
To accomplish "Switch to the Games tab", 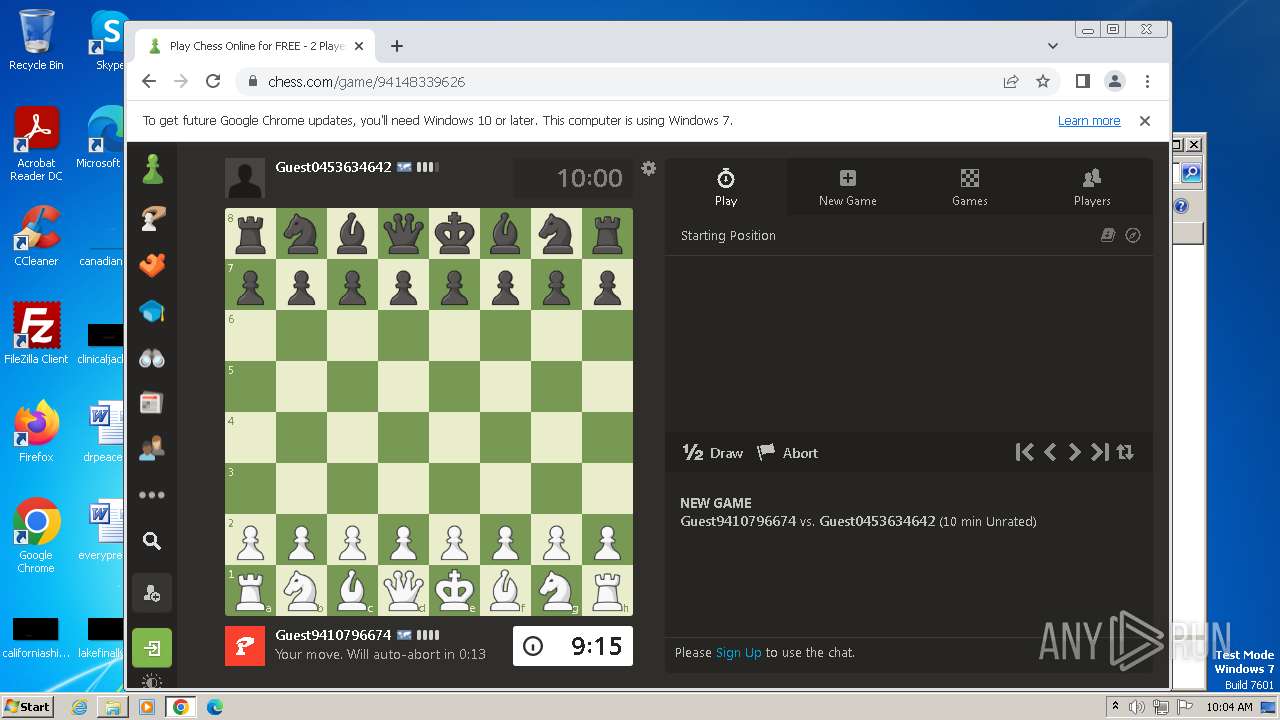I will point(970,187).
